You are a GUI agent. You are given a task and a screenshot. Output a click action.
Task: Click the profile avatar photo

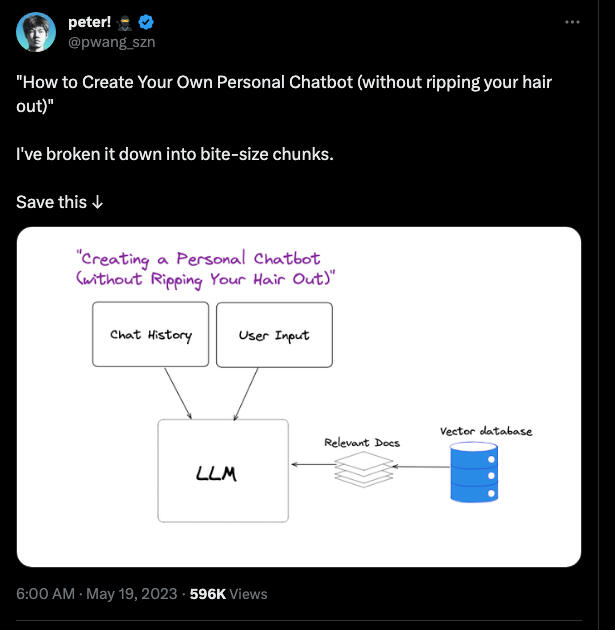pos(35,31)
